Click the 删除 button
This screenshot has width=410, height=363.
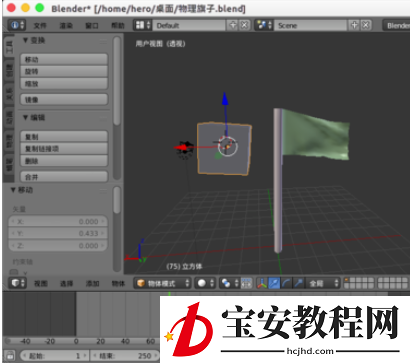pos(64,161)
